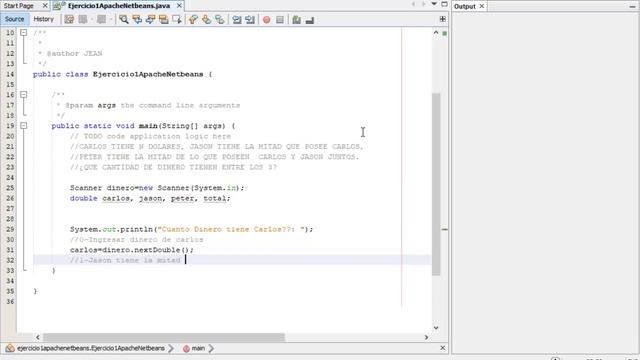Screen dimensions: 640x360
Task: Open the Forward history dropdown arrow
Action: click(x=111, y=19)
